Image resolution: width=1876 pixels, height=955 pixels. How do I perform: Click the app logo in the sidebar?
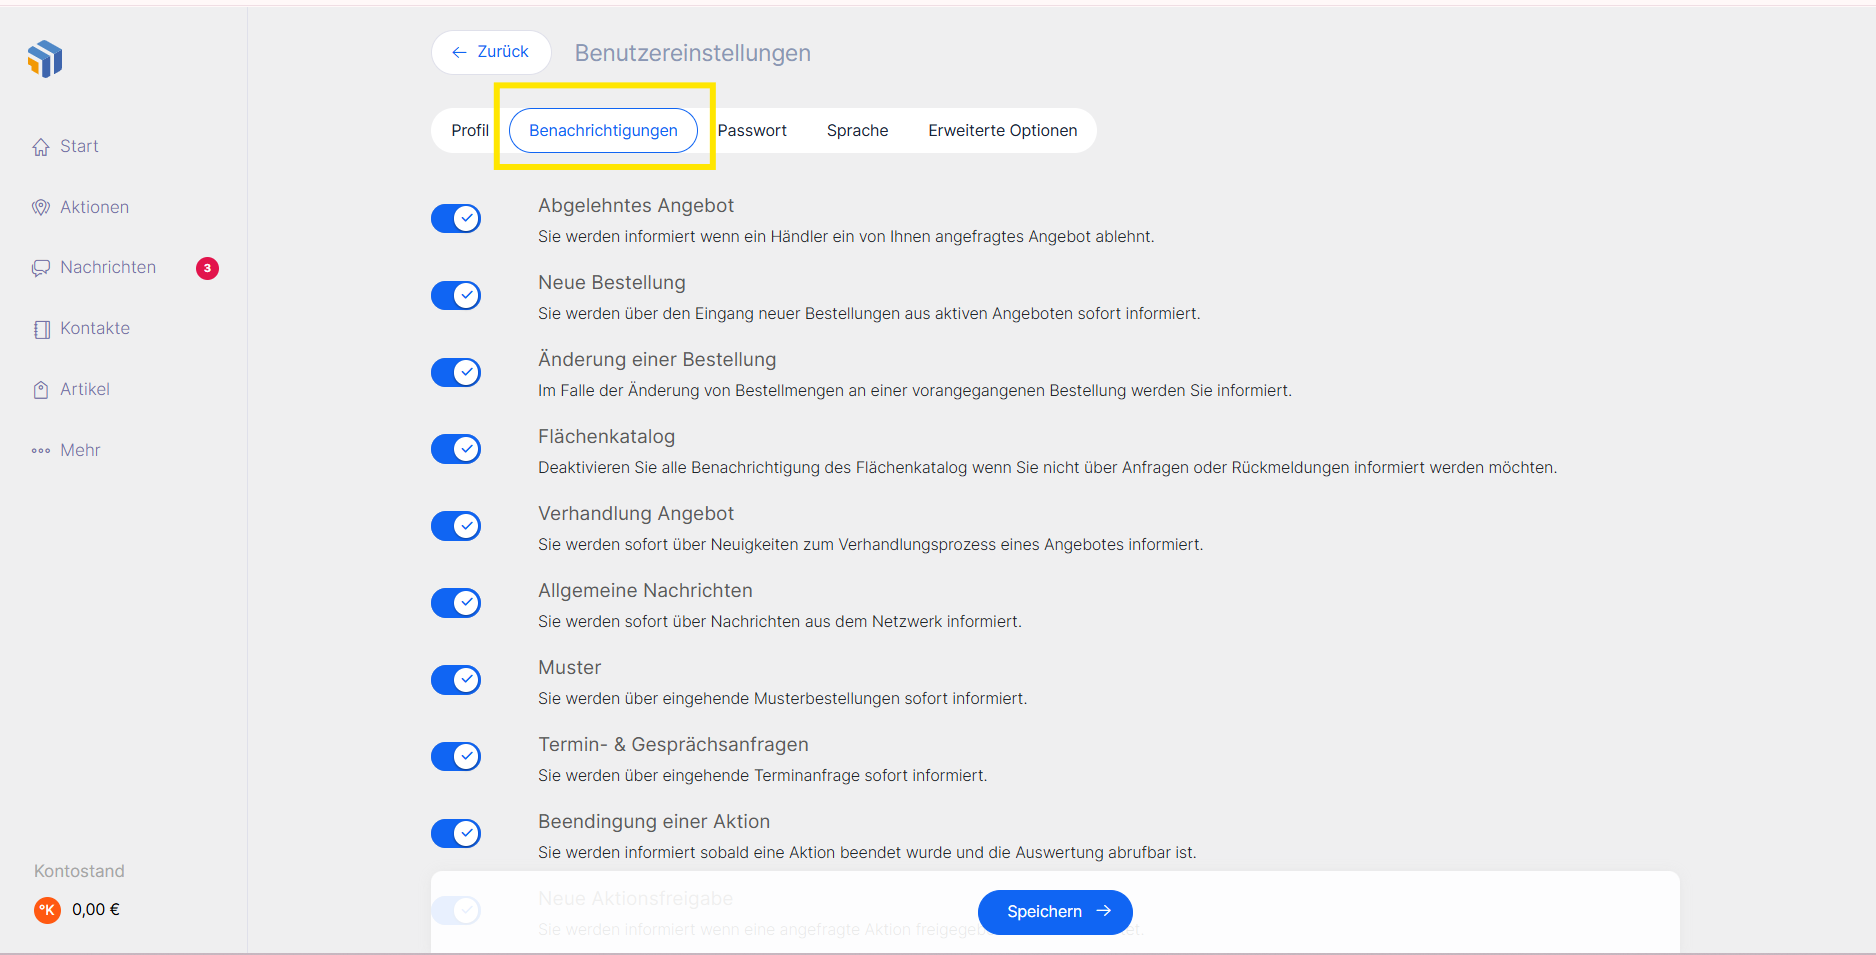pyautogui.click(x=45, y=59)
